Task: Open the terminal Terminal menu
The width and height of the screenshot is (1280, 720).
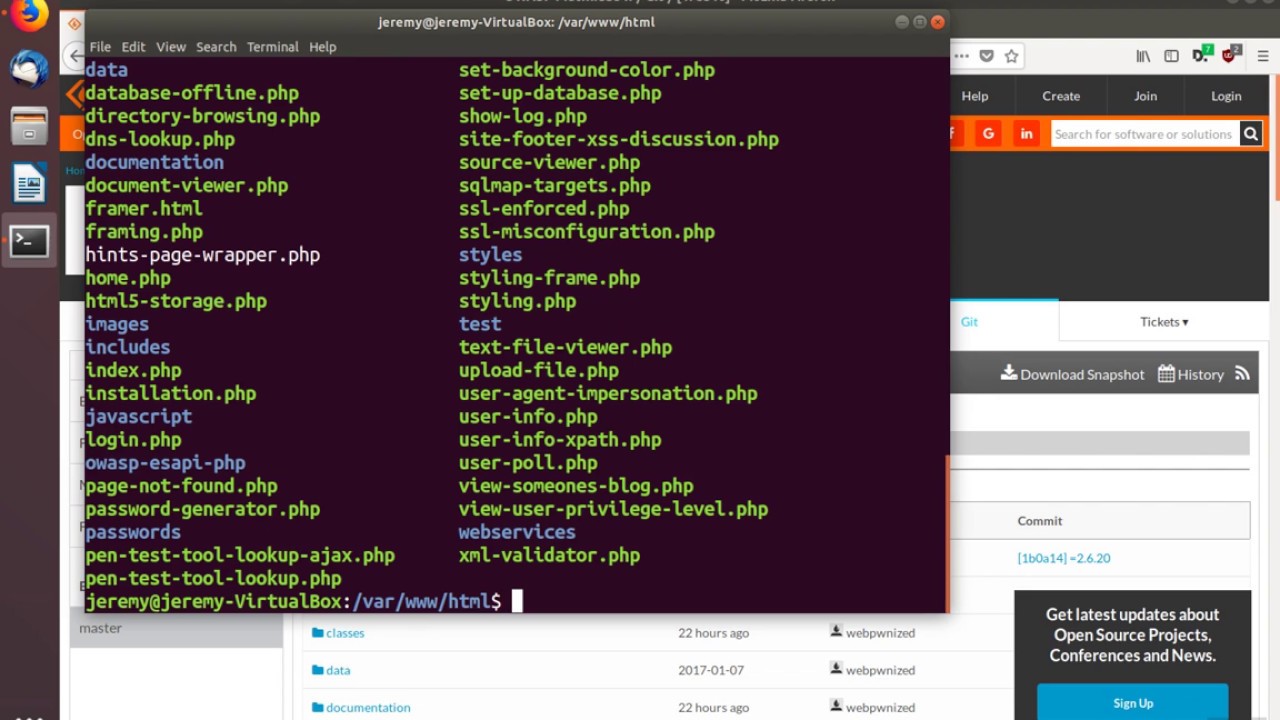Action: pos(273,47)
